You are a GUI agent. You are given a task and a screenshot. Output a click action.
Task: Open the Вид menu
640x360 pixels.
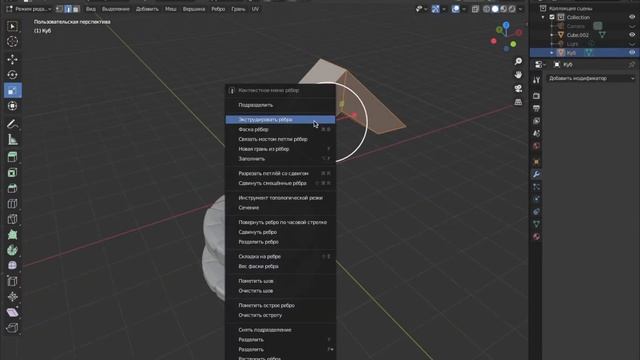(x=91, y=9)
